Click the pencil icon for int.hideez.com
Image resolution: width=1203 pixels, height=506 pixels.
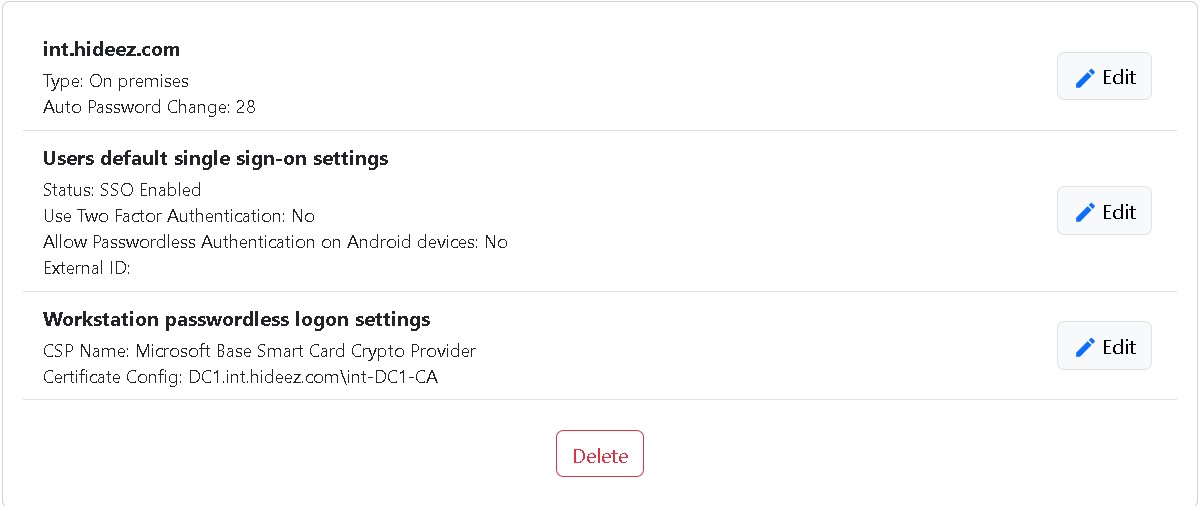tap(1085, 78)
